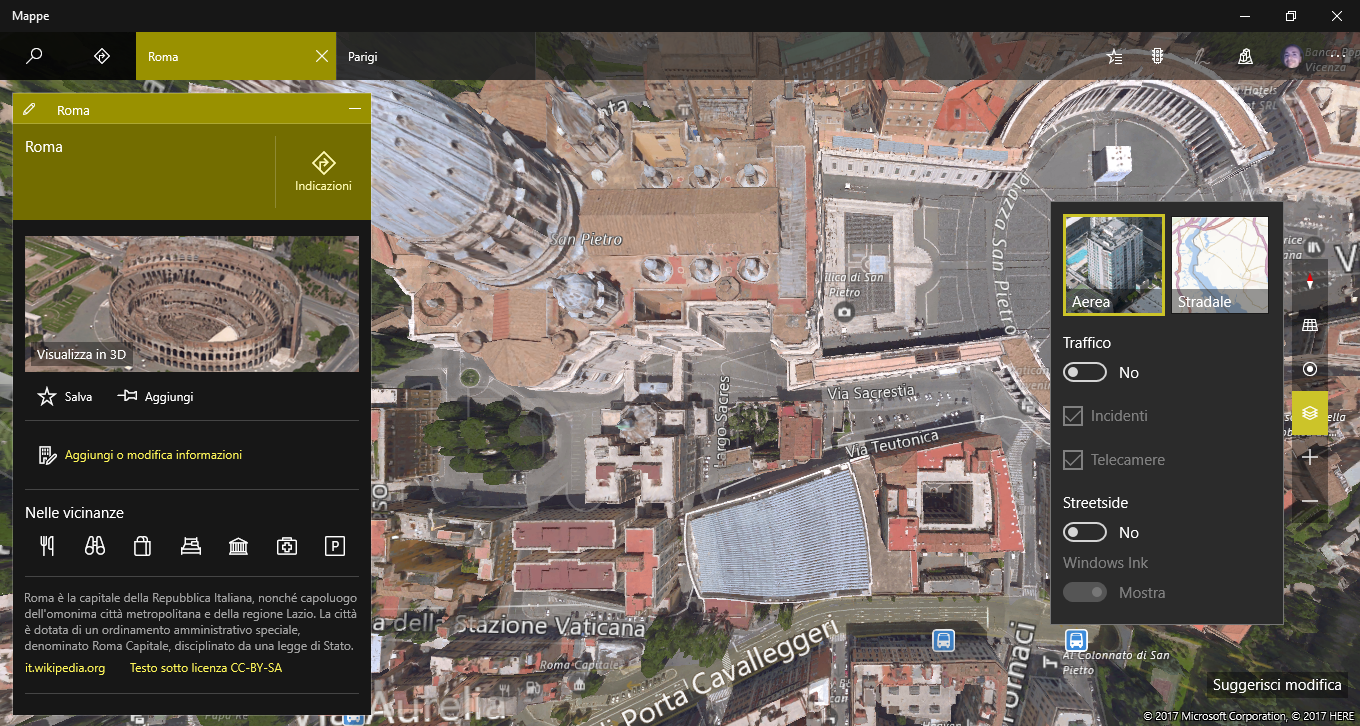1360x726 pixels.
Task: Zoom out with the minus button
Action: [x=1310, y=500]
